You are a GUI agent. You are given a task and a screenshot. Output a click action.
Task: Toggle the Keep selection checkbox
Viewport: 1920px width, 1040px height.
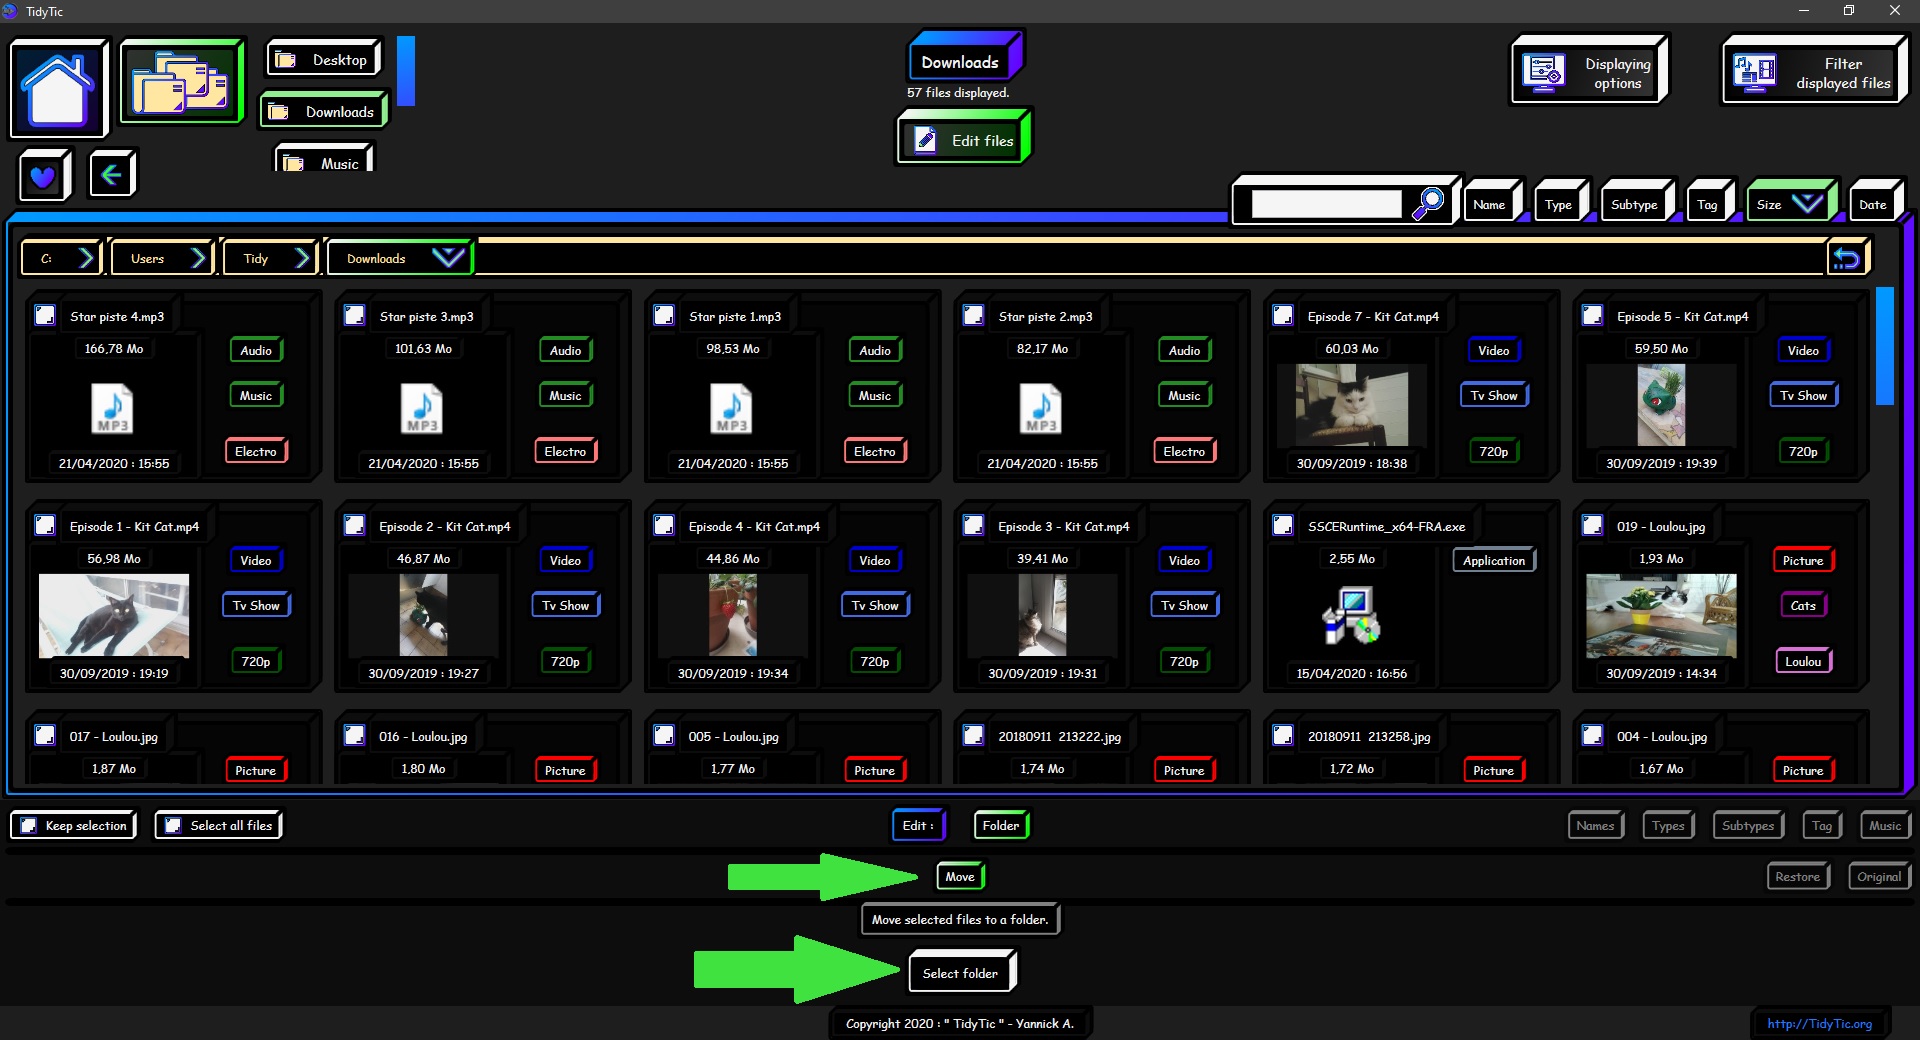click(x=29, y=826)
